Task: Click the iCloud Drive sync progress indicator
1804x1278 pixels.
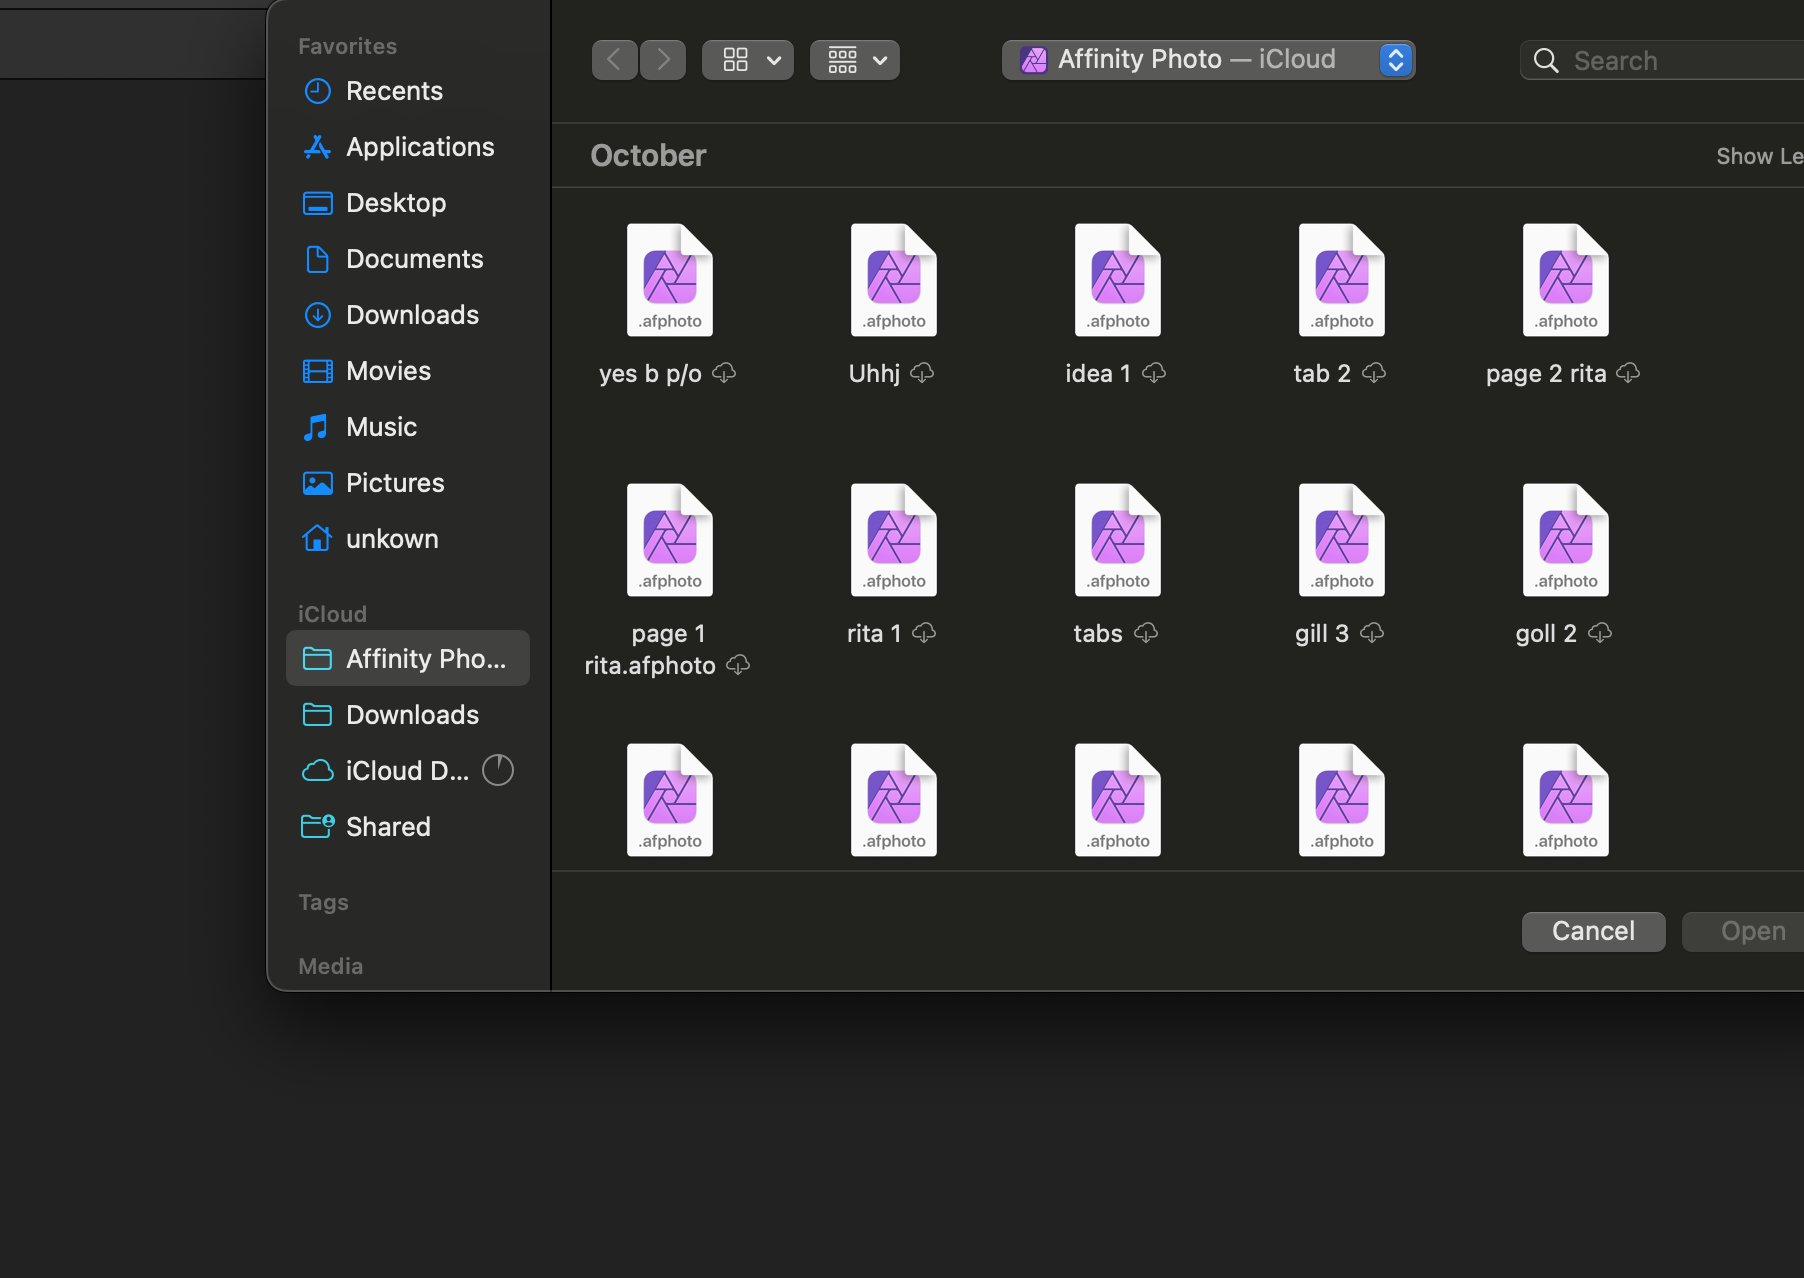Action: pos(498,770)
